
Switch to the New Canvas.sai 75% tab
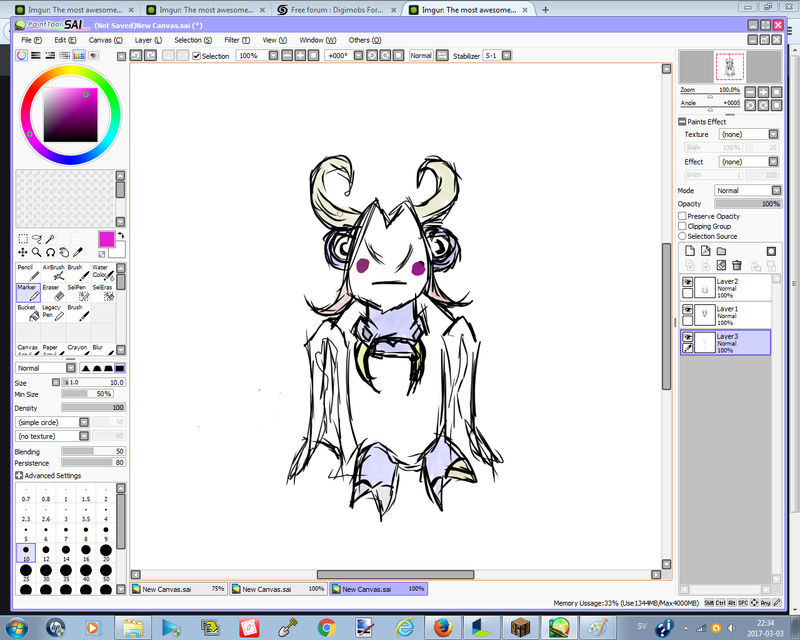(178, 589)
